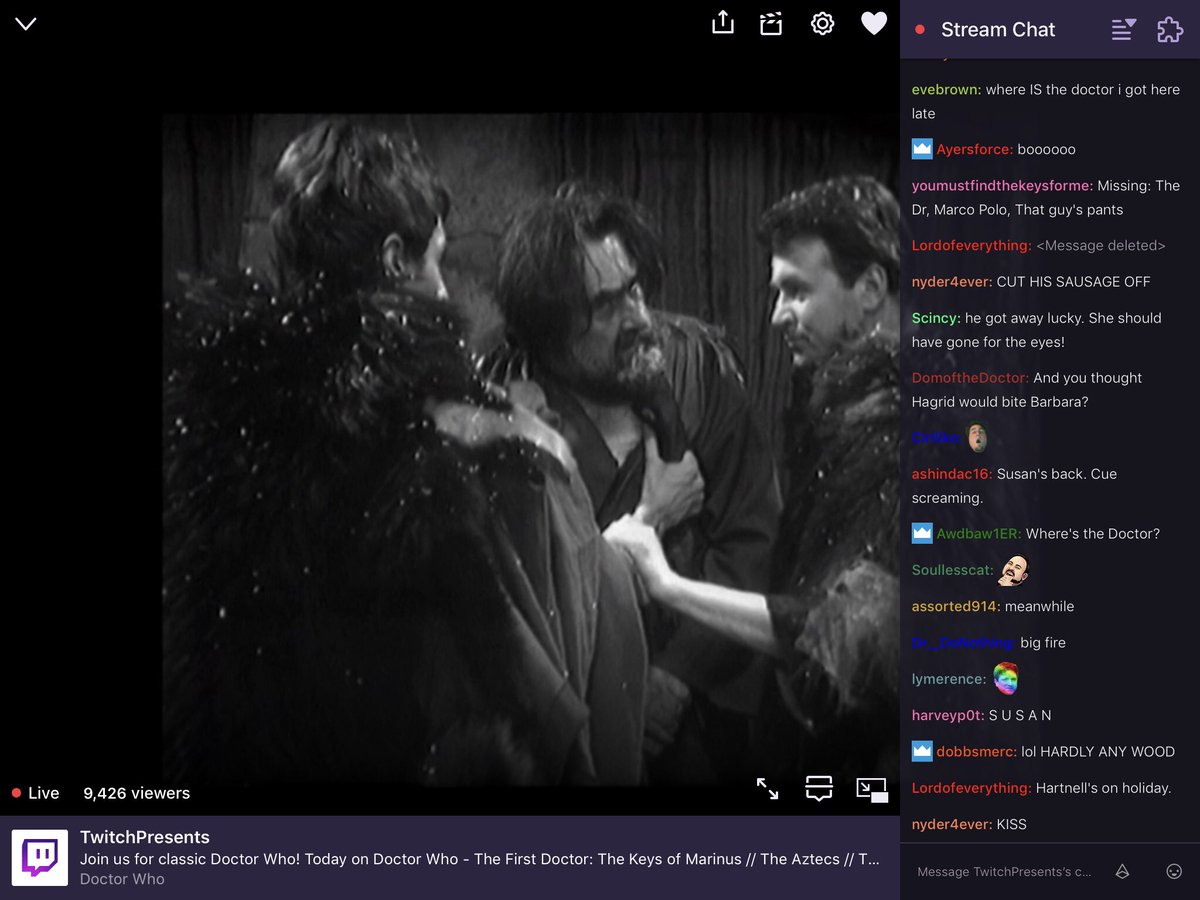Screen dimensions: 1200x900
Task: Tap the username Scincy in chat
Action: [936, 318]
